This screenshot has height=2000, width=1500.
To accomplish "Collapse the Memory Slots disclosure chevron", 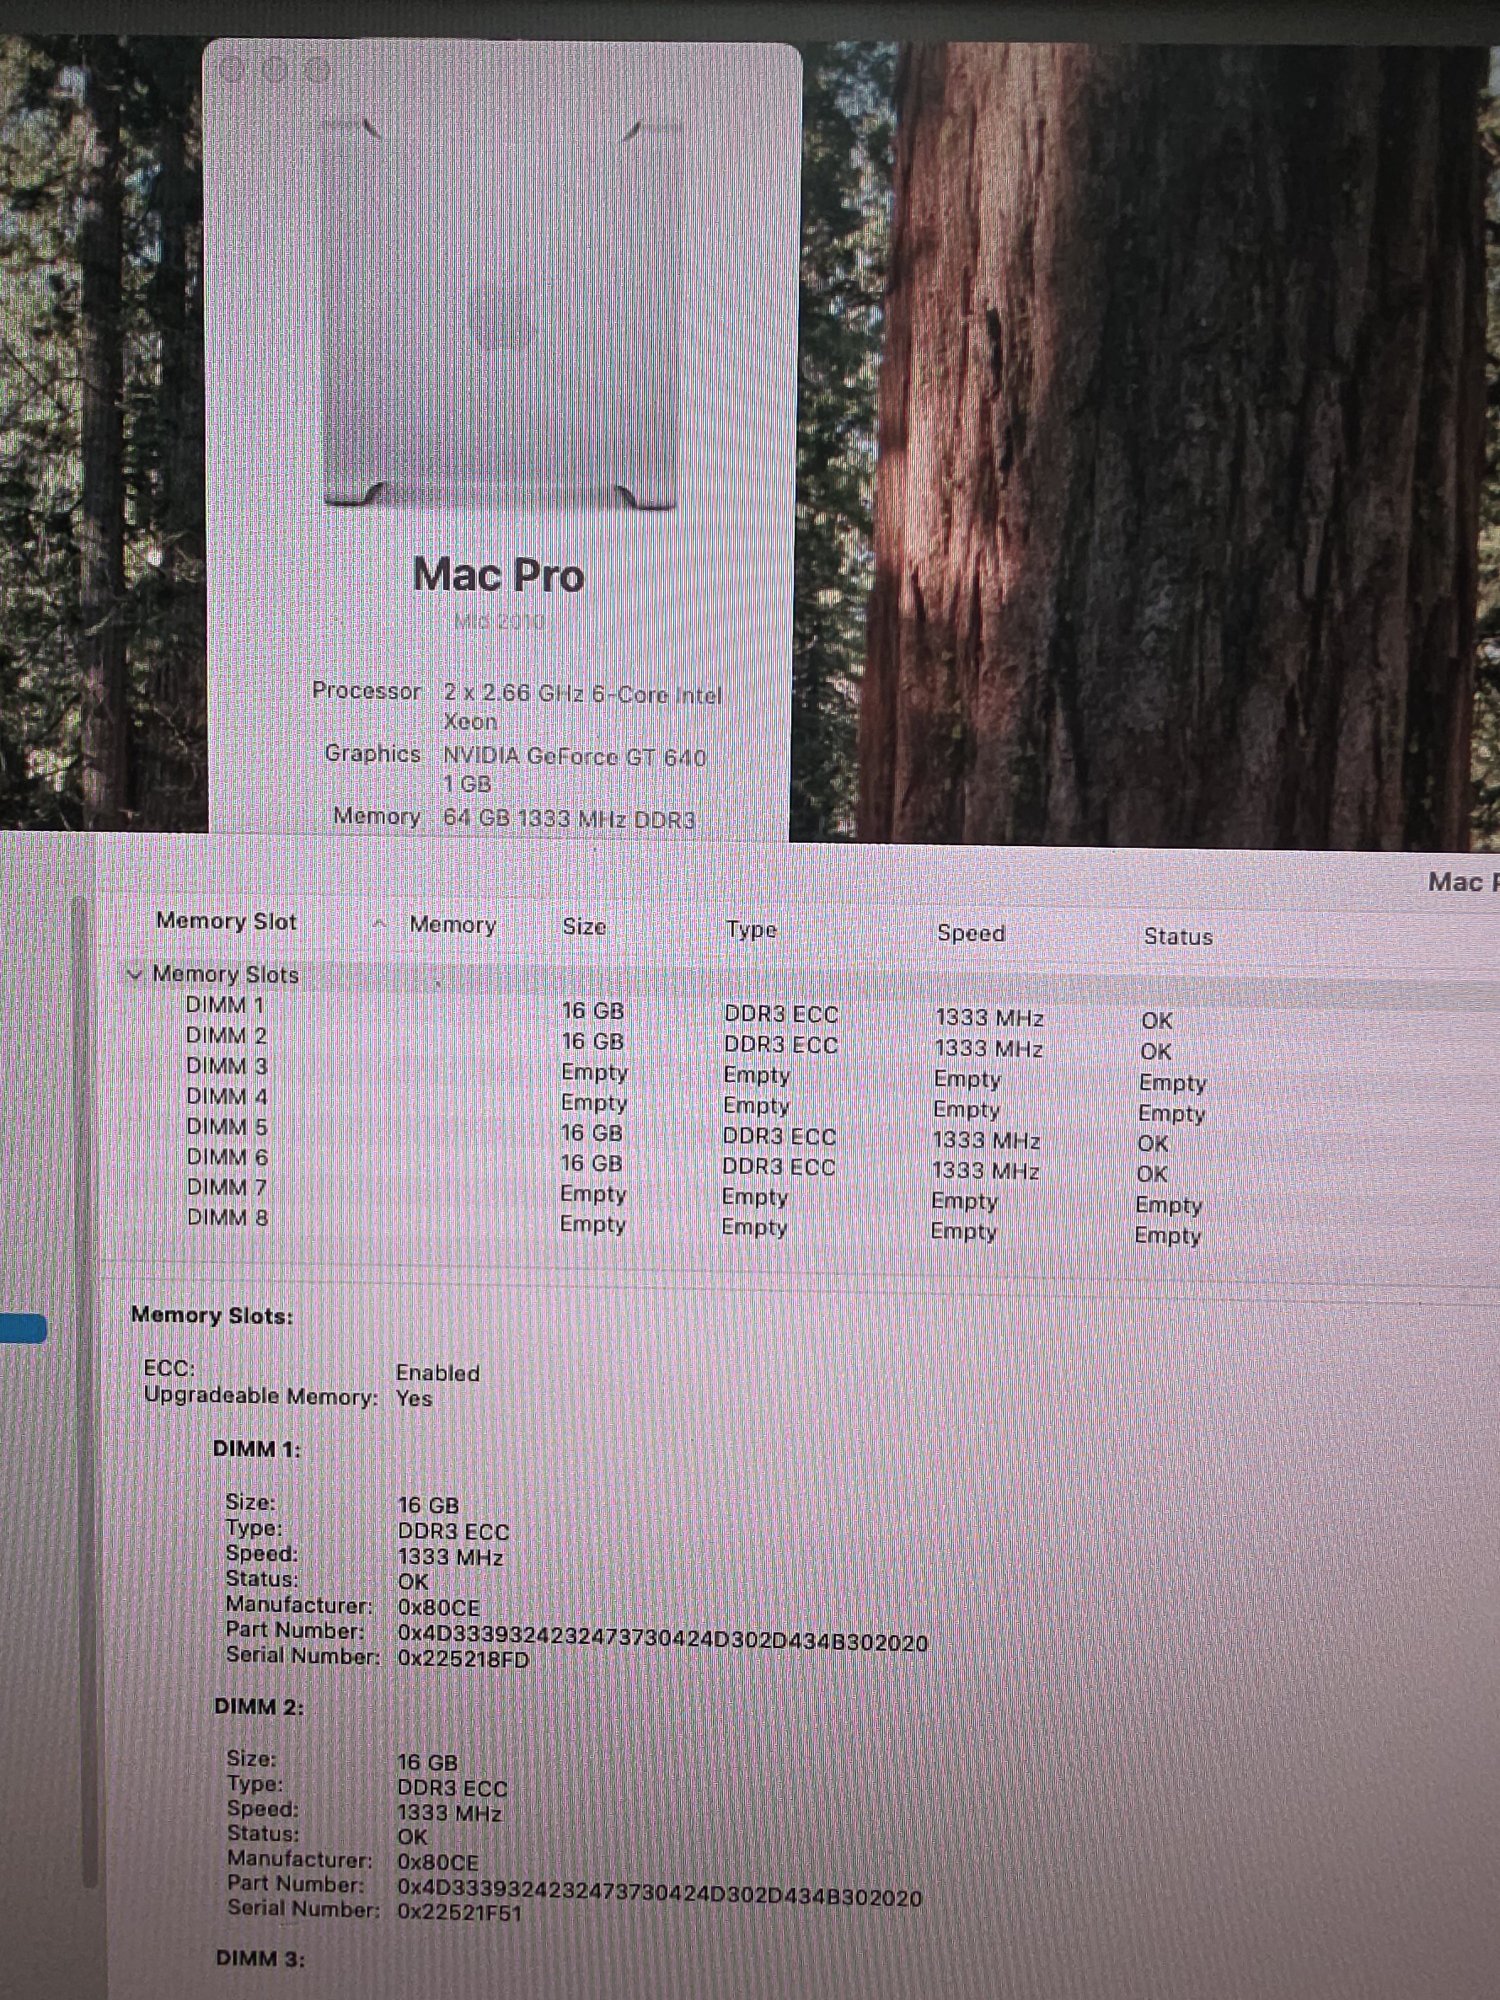I will click(x=134, y=974).
